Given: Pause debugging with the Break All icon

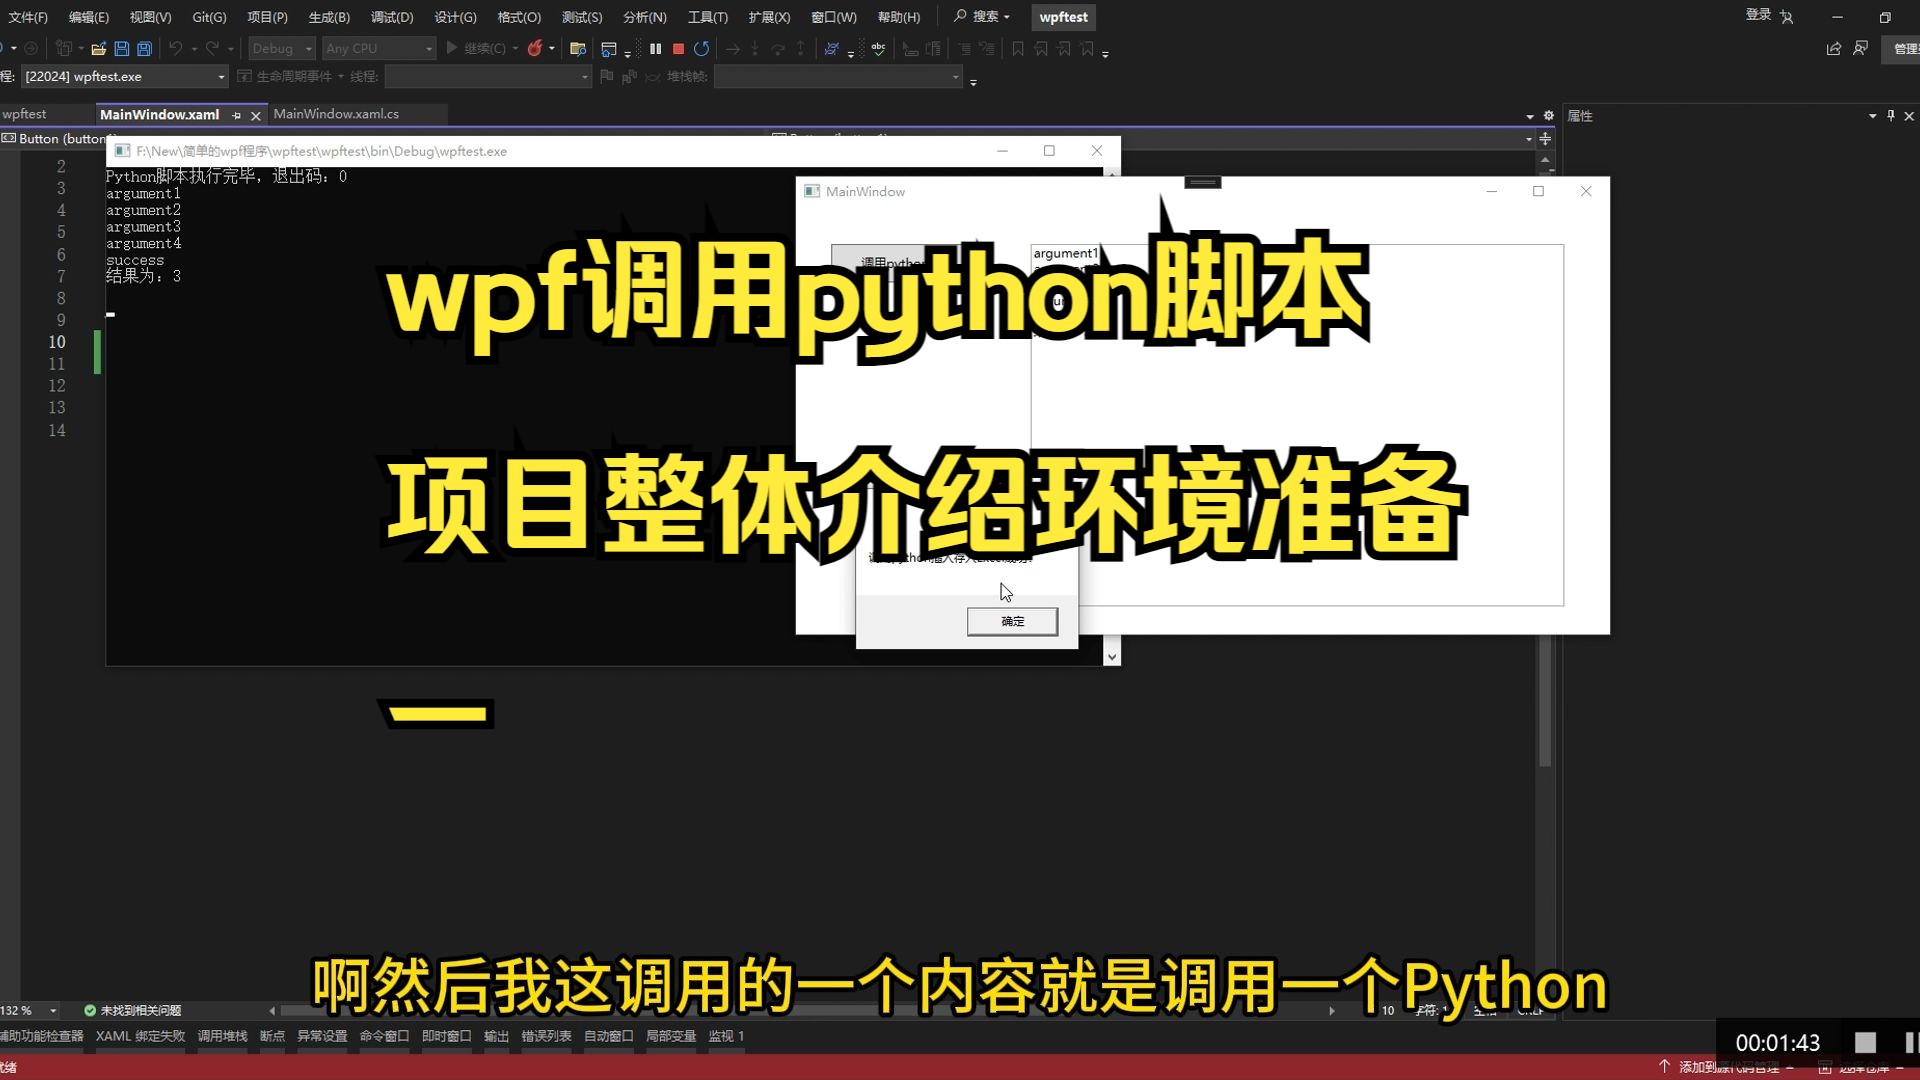Looking at the screenshot, I should point(655,48).
